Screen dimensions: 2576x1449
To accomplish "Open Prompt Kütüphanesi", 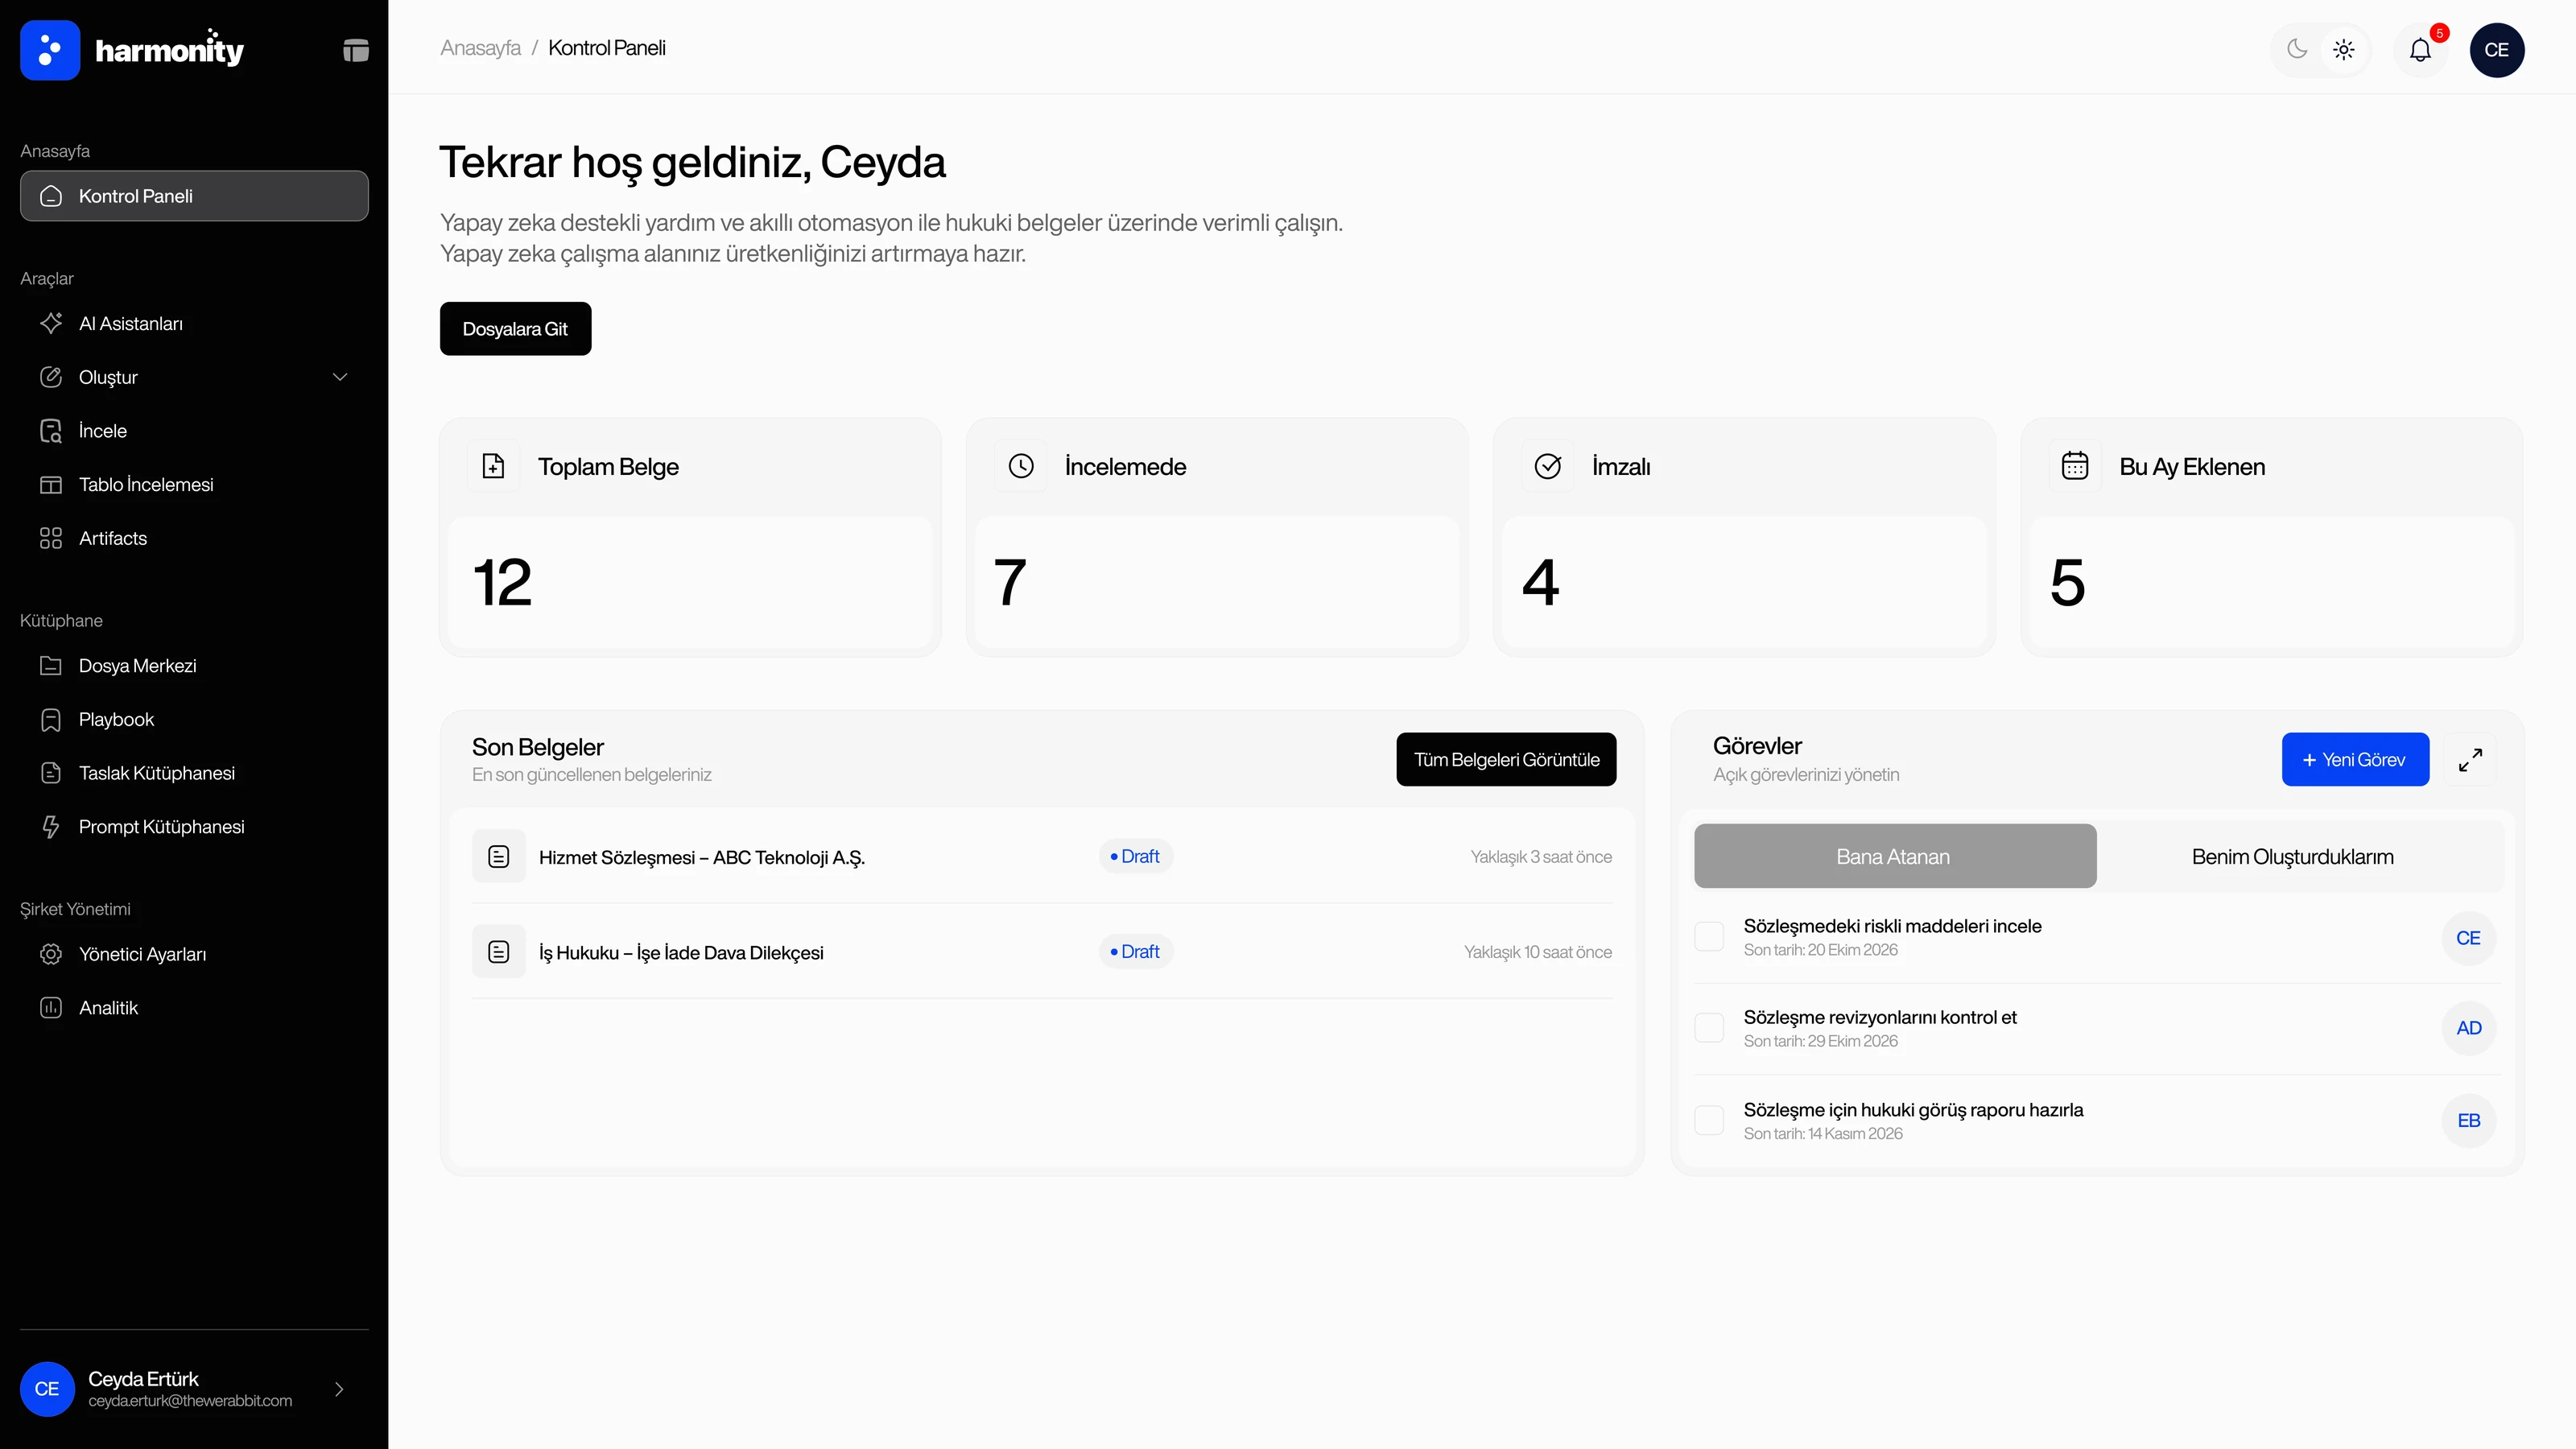I will point(194,827).
